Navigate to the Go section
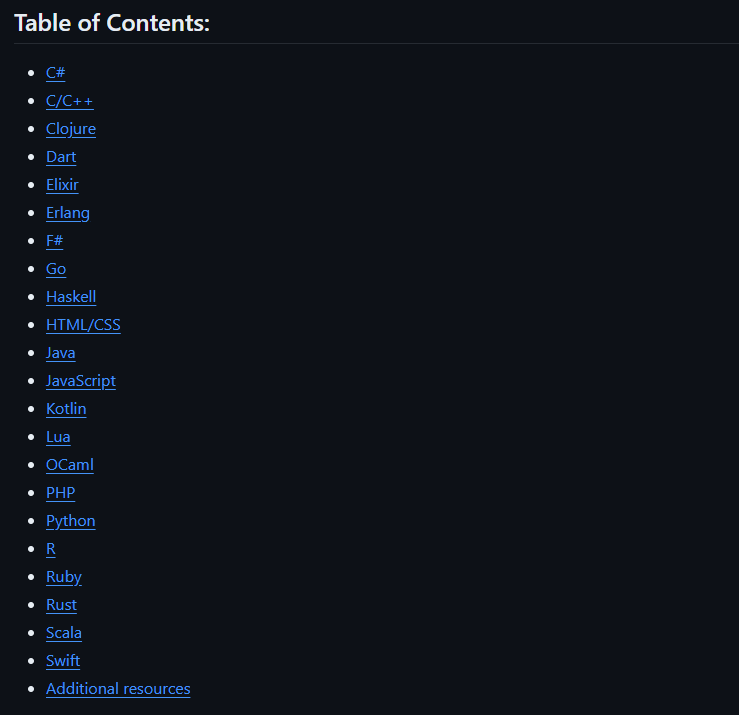 56,269
